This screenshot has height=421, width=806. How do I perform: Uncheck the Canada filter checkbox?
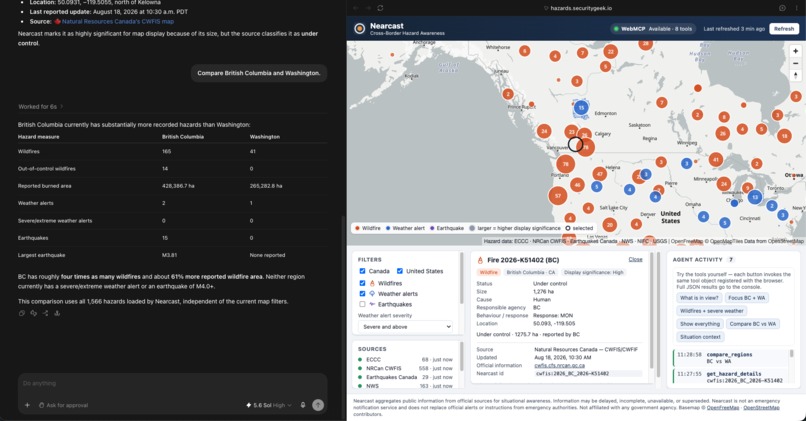[x=362, y=271]
